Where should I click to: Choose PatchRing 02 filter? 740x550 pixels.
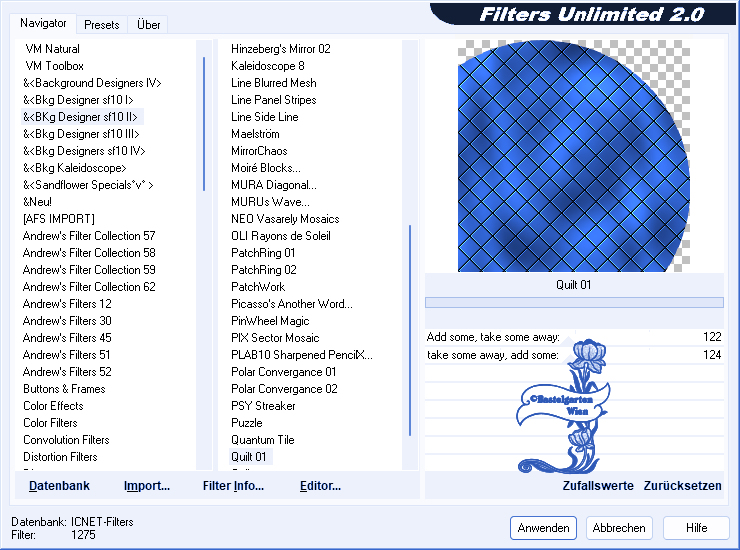[264, 270]
